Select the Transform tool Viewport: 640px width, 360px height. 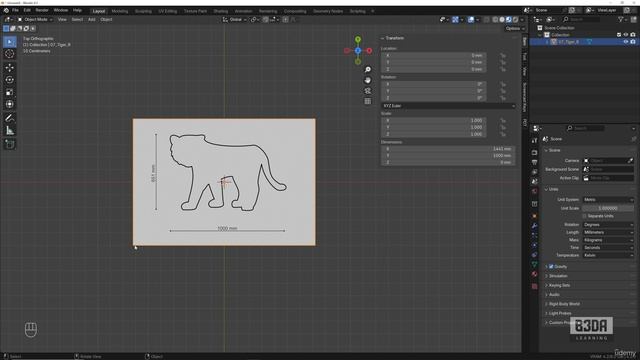[10, 104]
